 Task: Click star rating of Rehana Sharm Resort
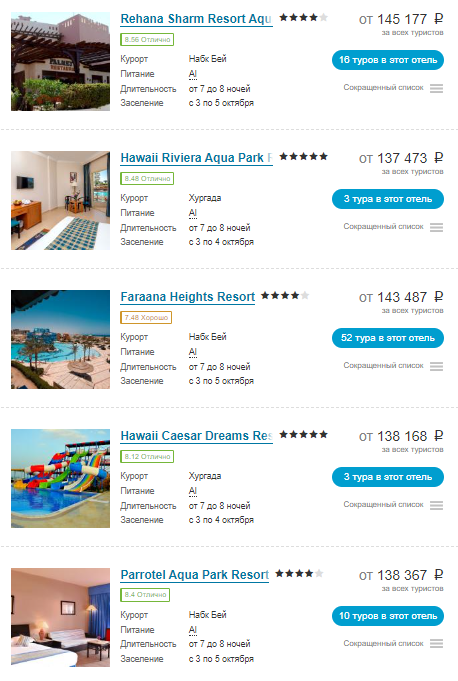tap(303, 17)
